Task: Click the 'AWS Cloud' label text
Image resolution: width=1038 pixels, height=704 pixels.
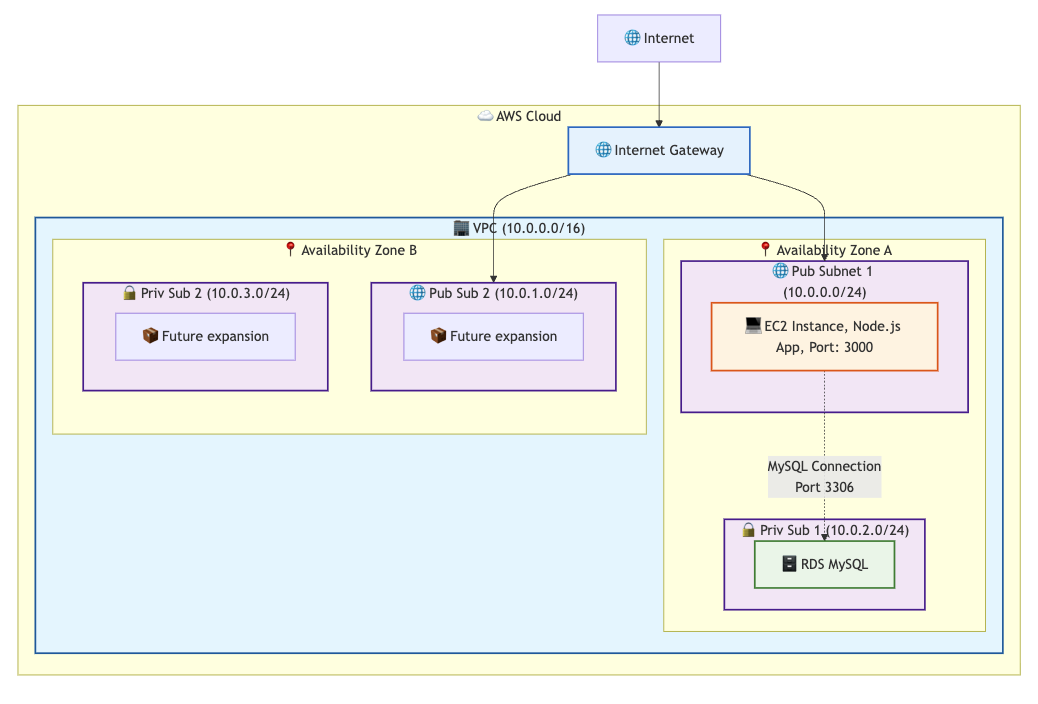Action: (528, 116)
